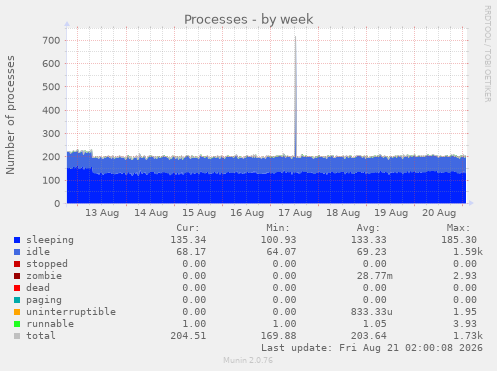Click the 'paging' legend label
Image resolution: width=497 pixels, height=371 pixels.
point(44,300)
